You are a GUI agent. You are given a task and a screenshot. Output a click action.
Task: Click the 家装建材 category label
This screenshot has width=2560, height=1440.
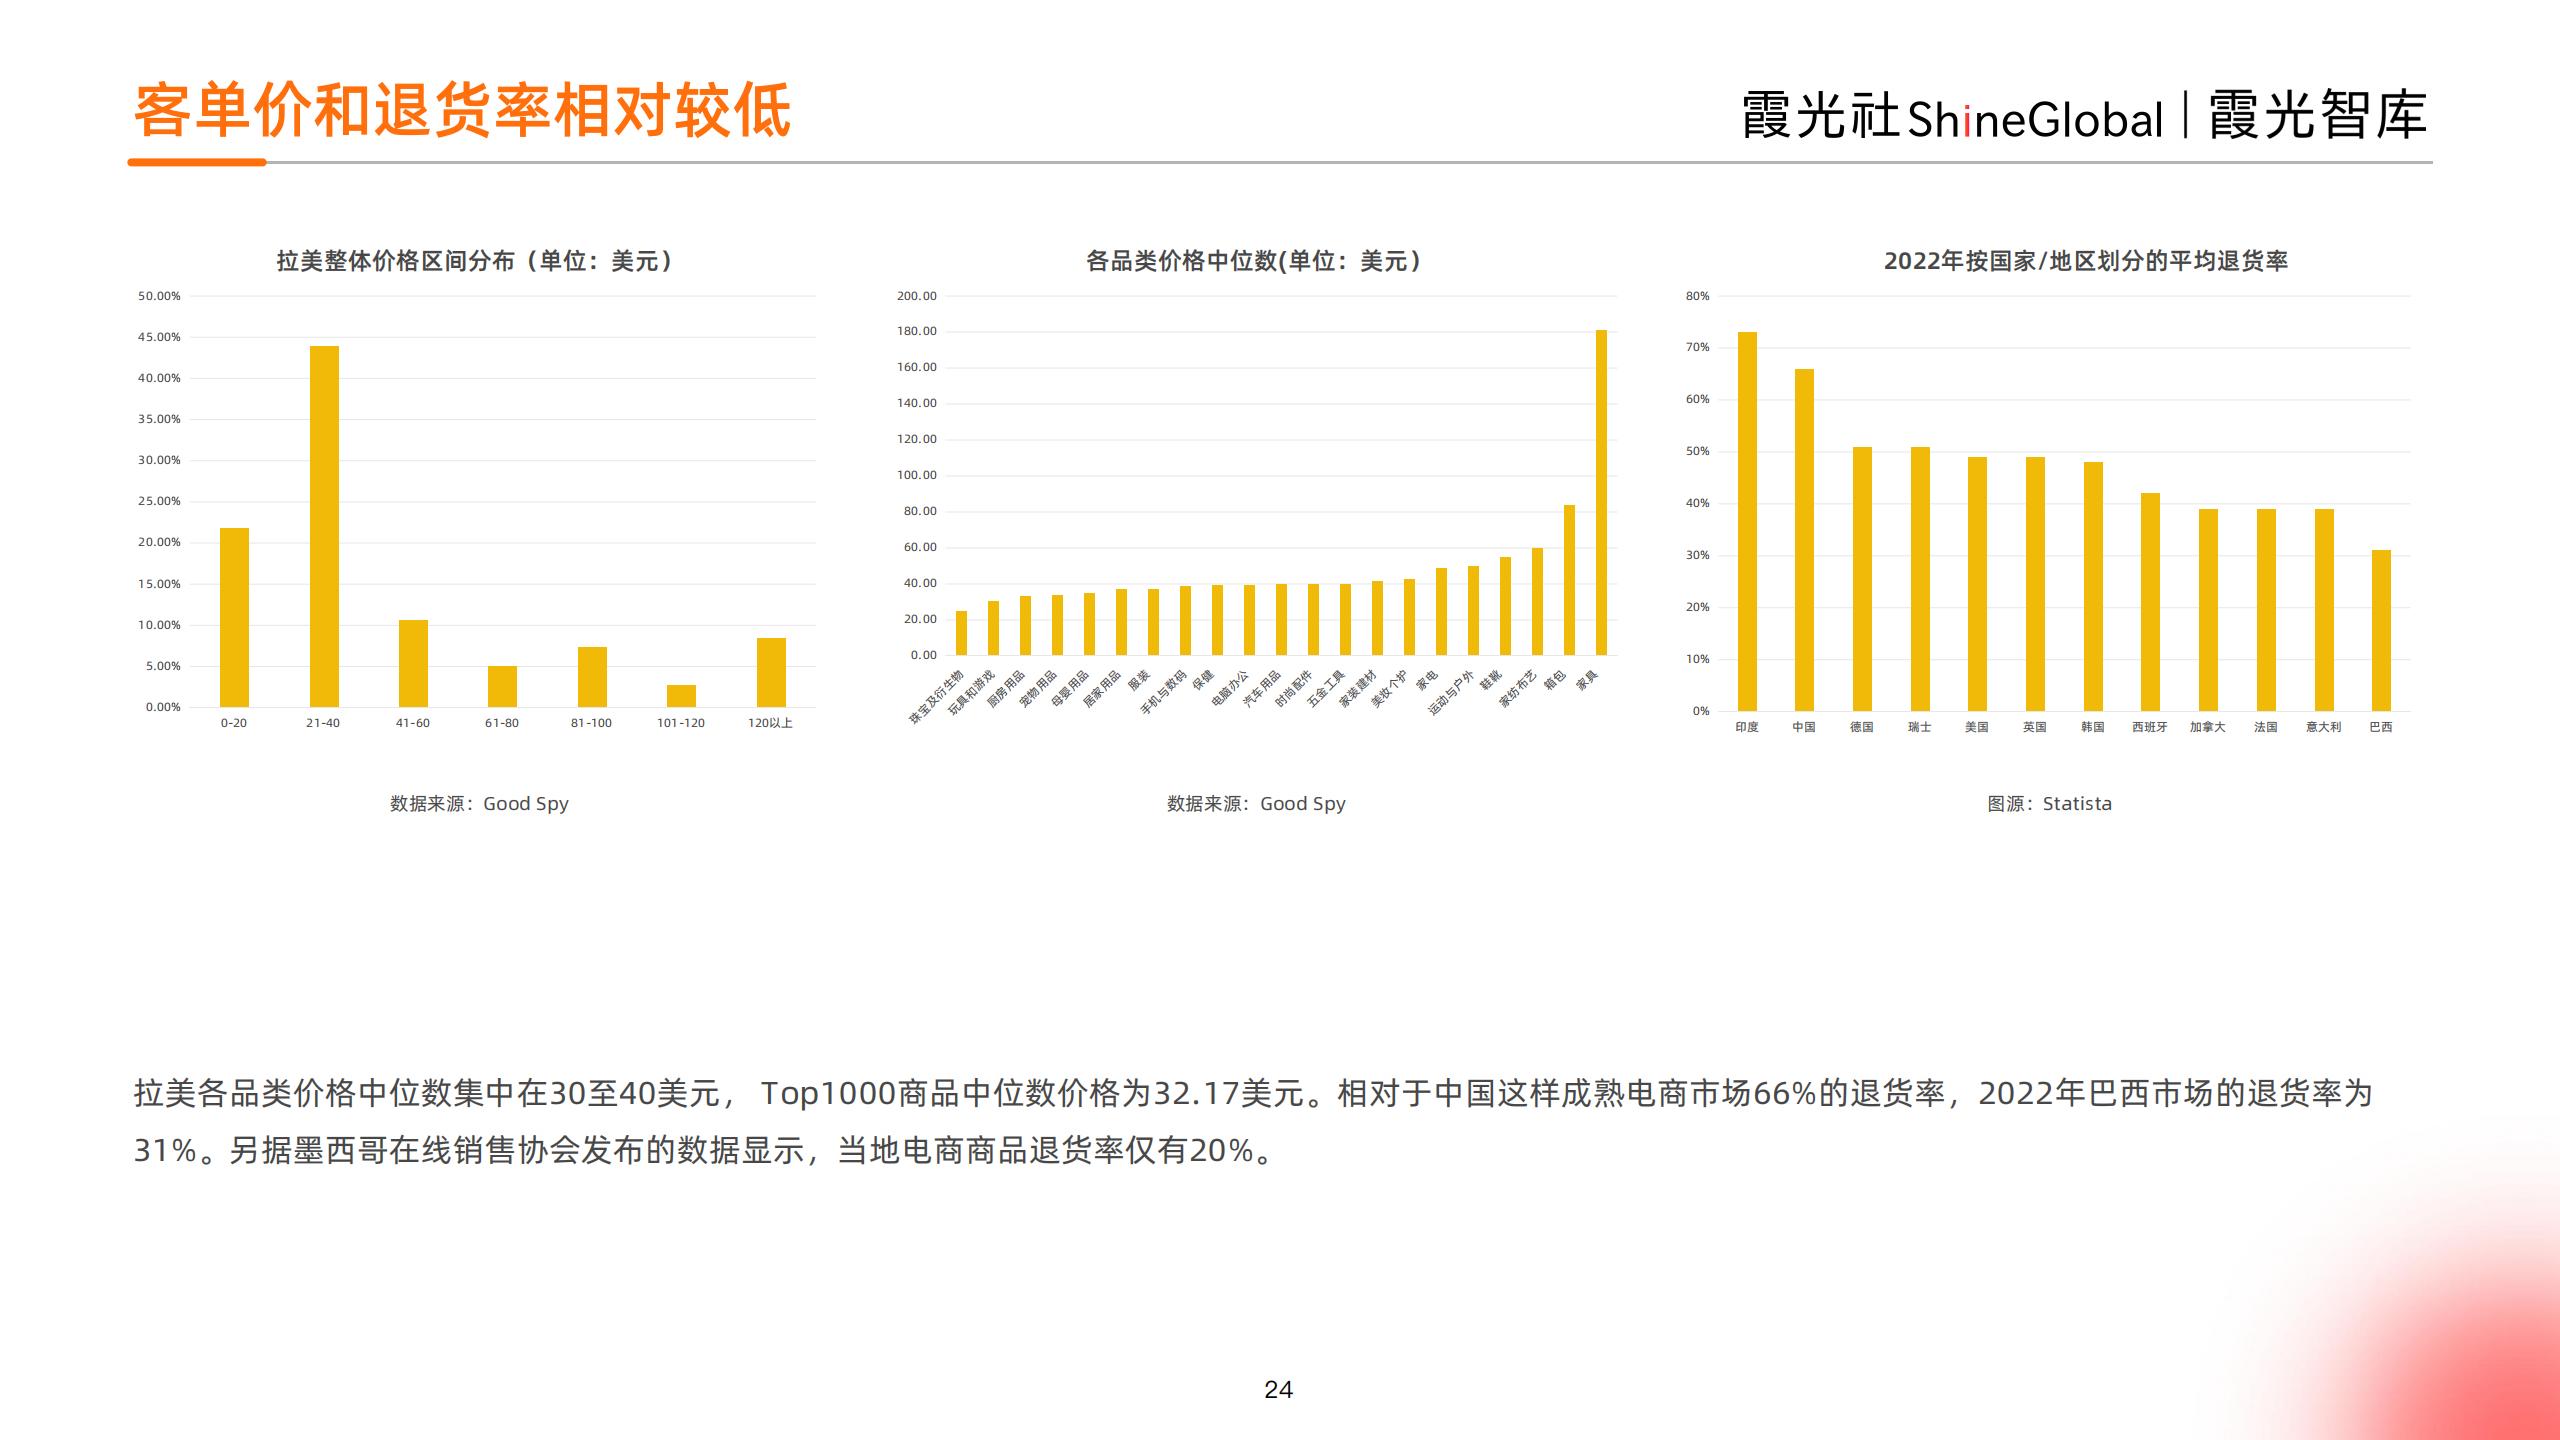coord(1359,689)
